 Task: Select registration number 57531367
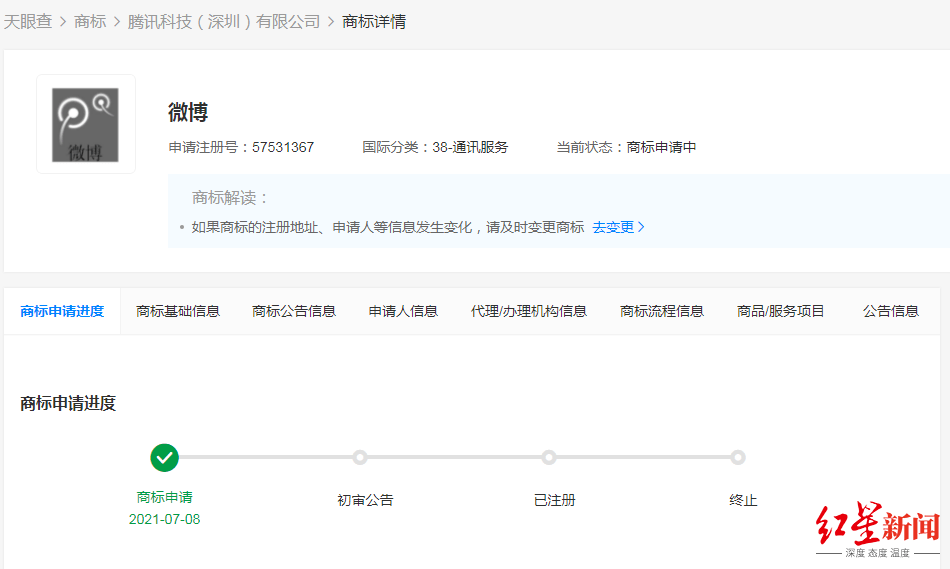(283, 147)
